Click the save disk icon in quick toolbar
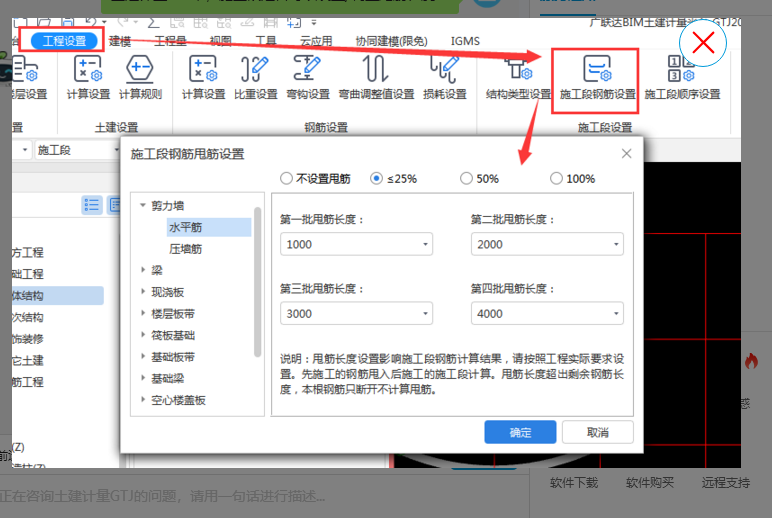 [67, 22]
